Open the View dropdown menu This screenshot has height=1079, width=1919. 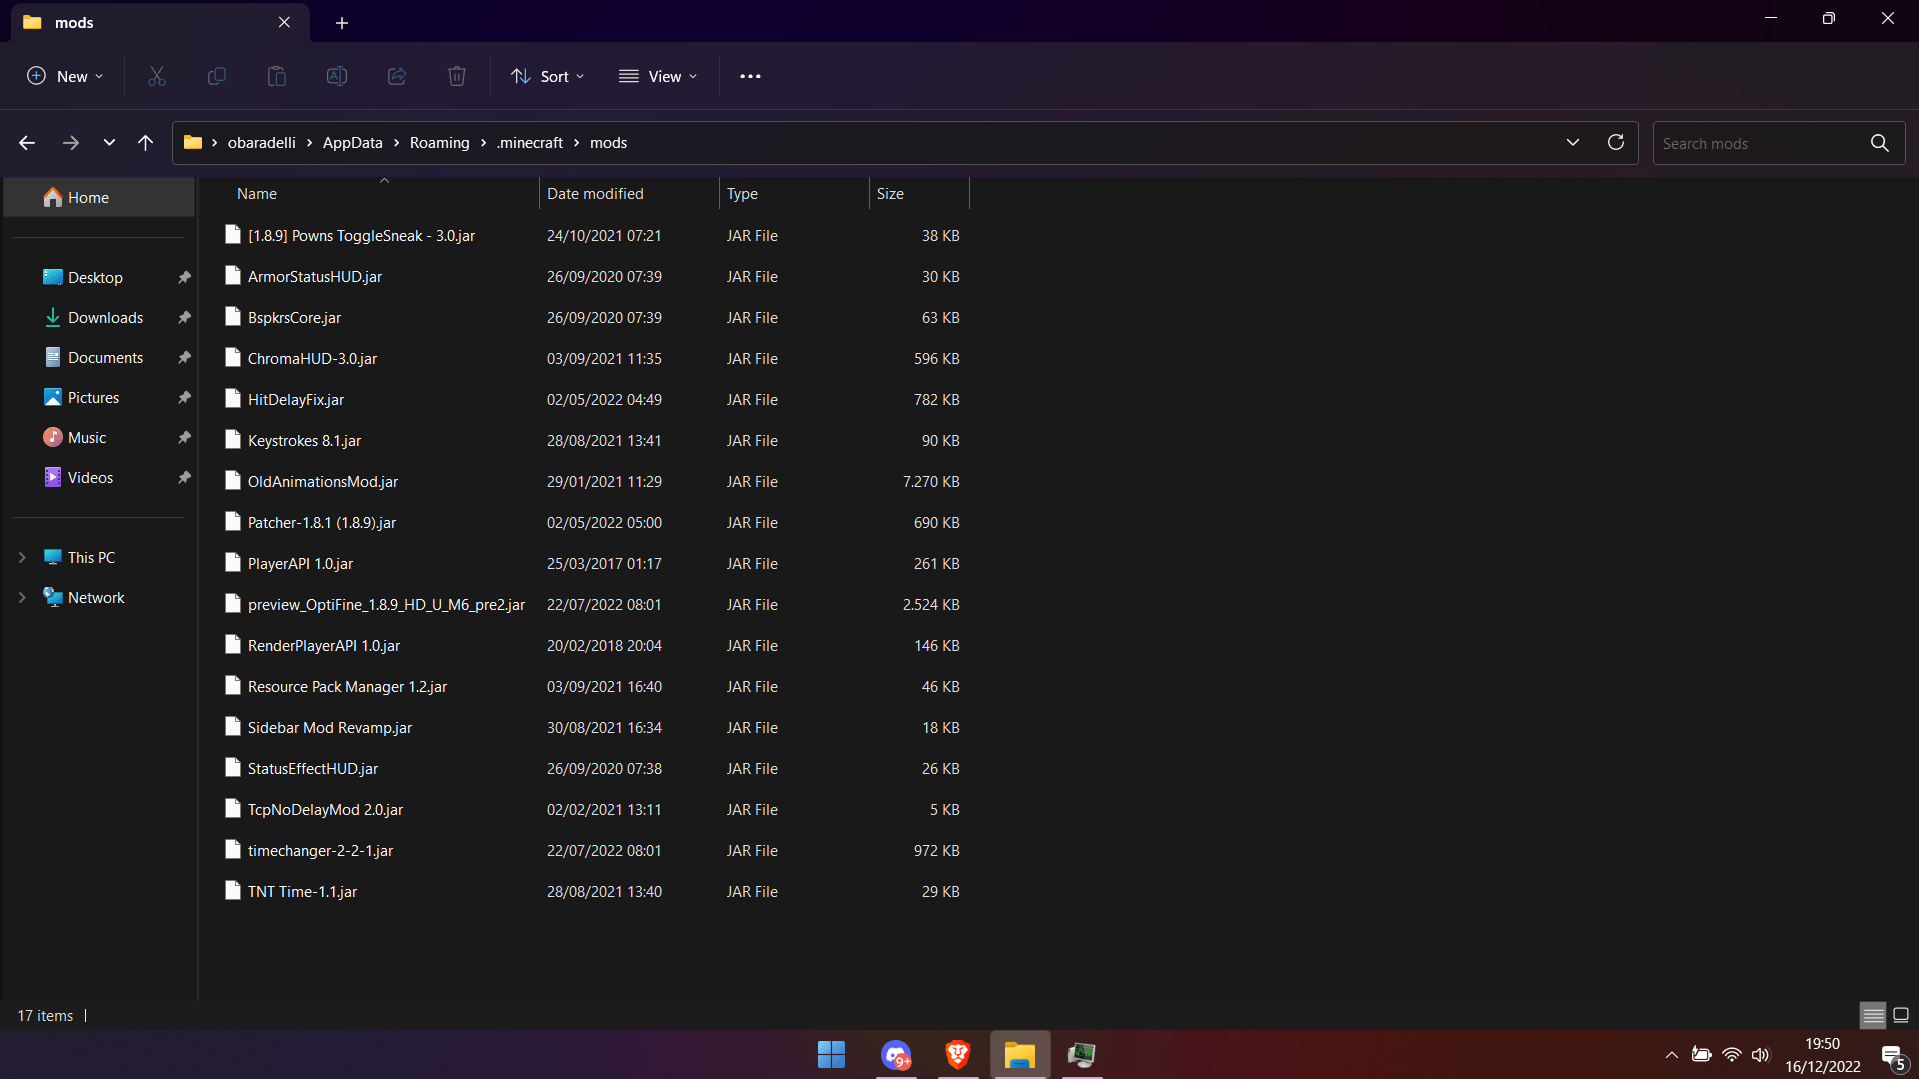pyautogui.click(x=658, y=76)
